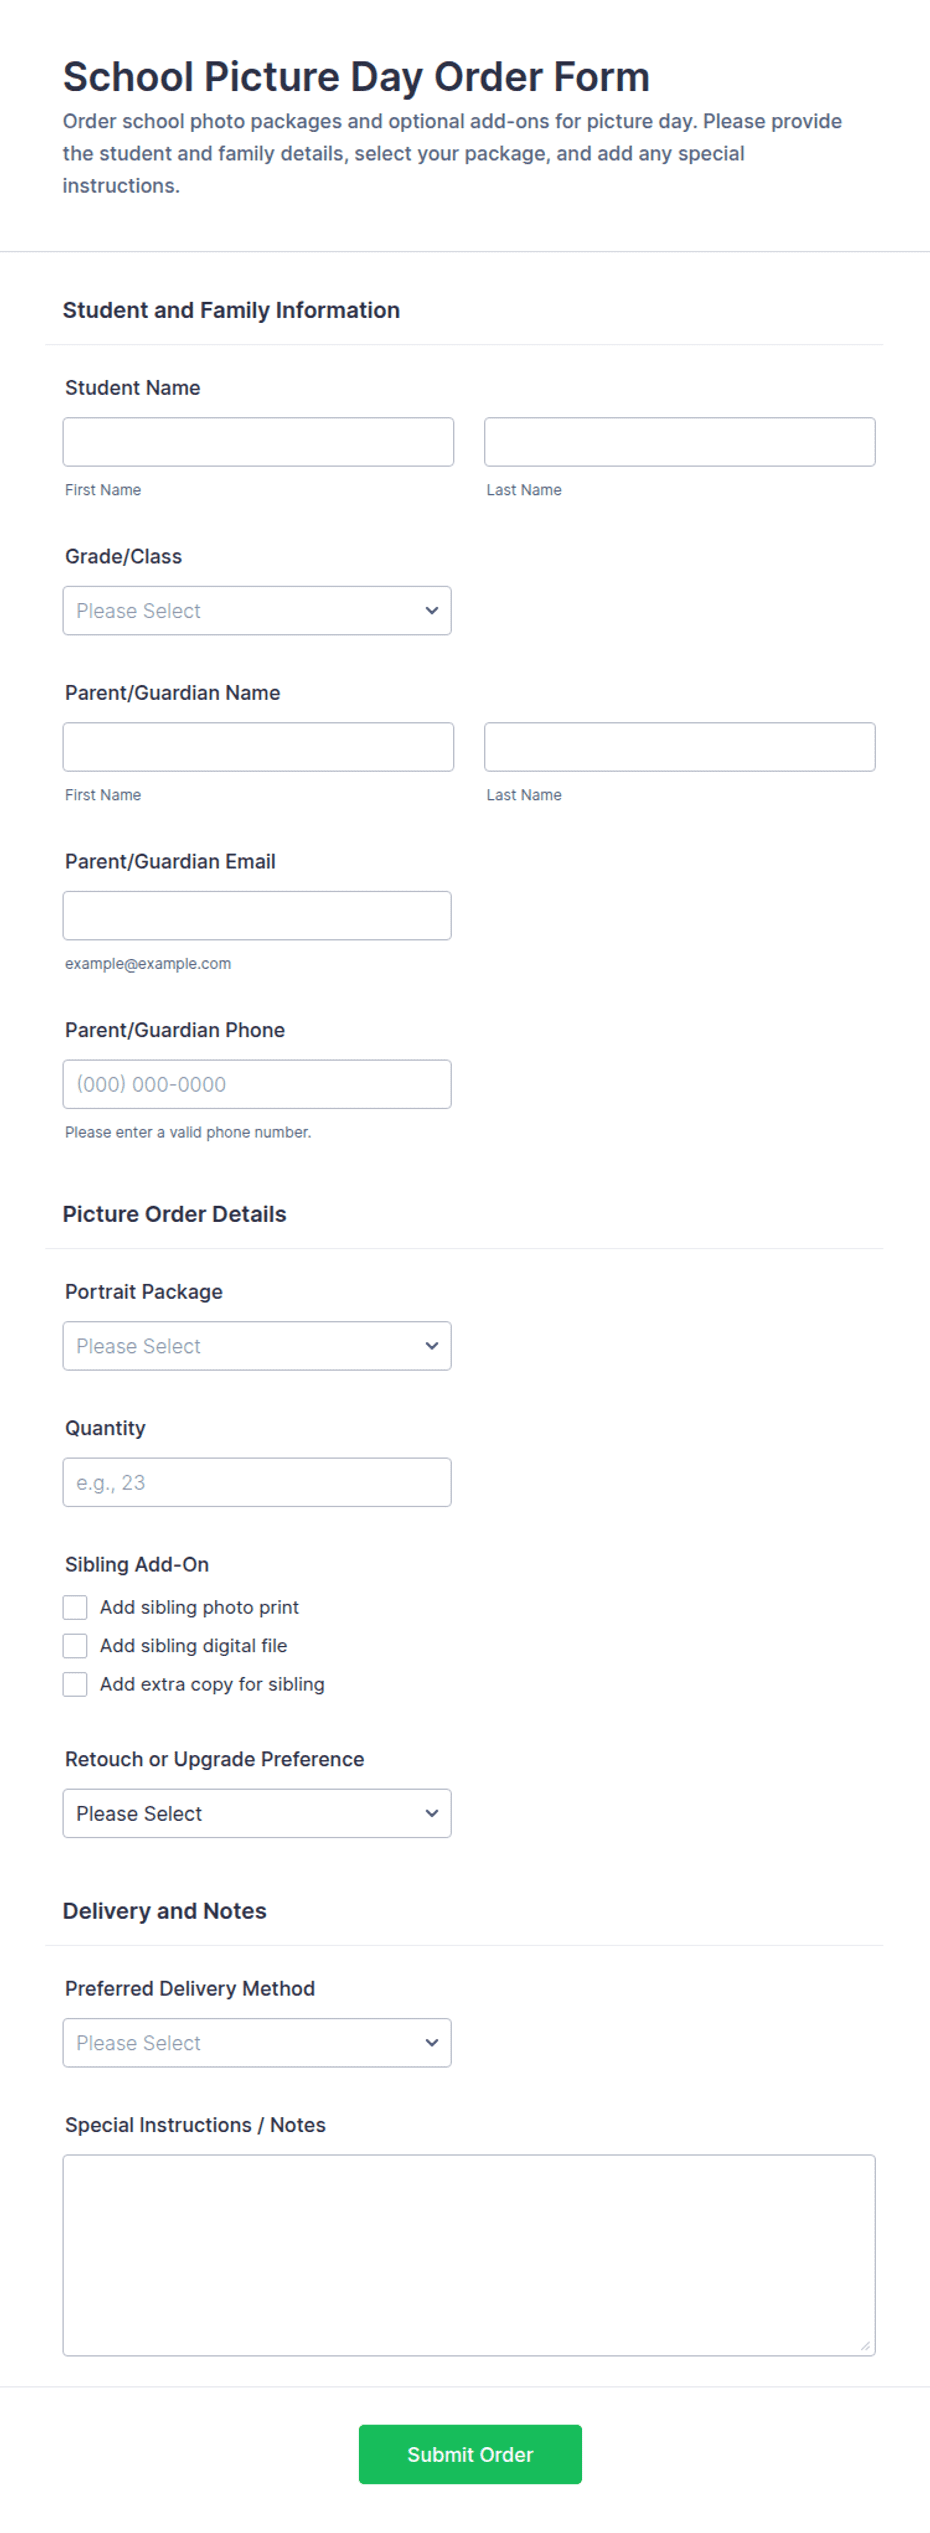Focus Parent/Guardian First Name field
Viewport: 930px width, 2533px height.
258,747
